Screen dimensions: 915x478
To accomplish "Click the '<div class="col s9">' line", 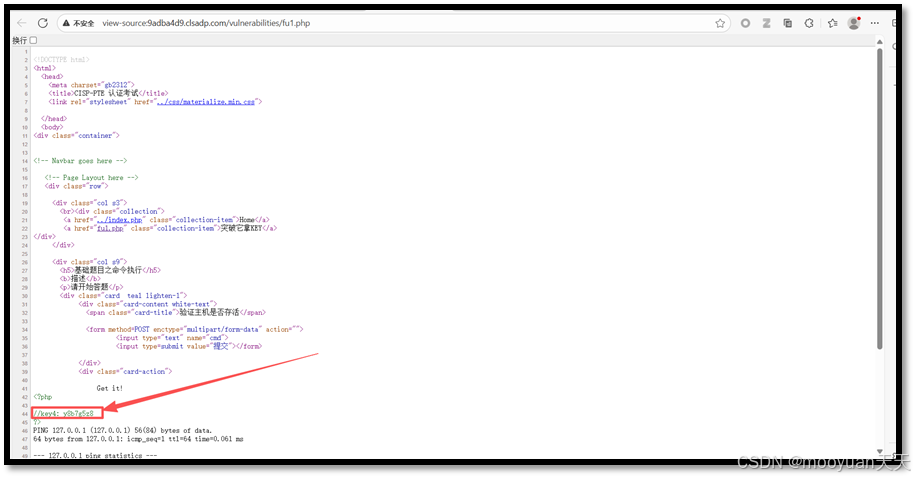I will (x=89, y=262).
